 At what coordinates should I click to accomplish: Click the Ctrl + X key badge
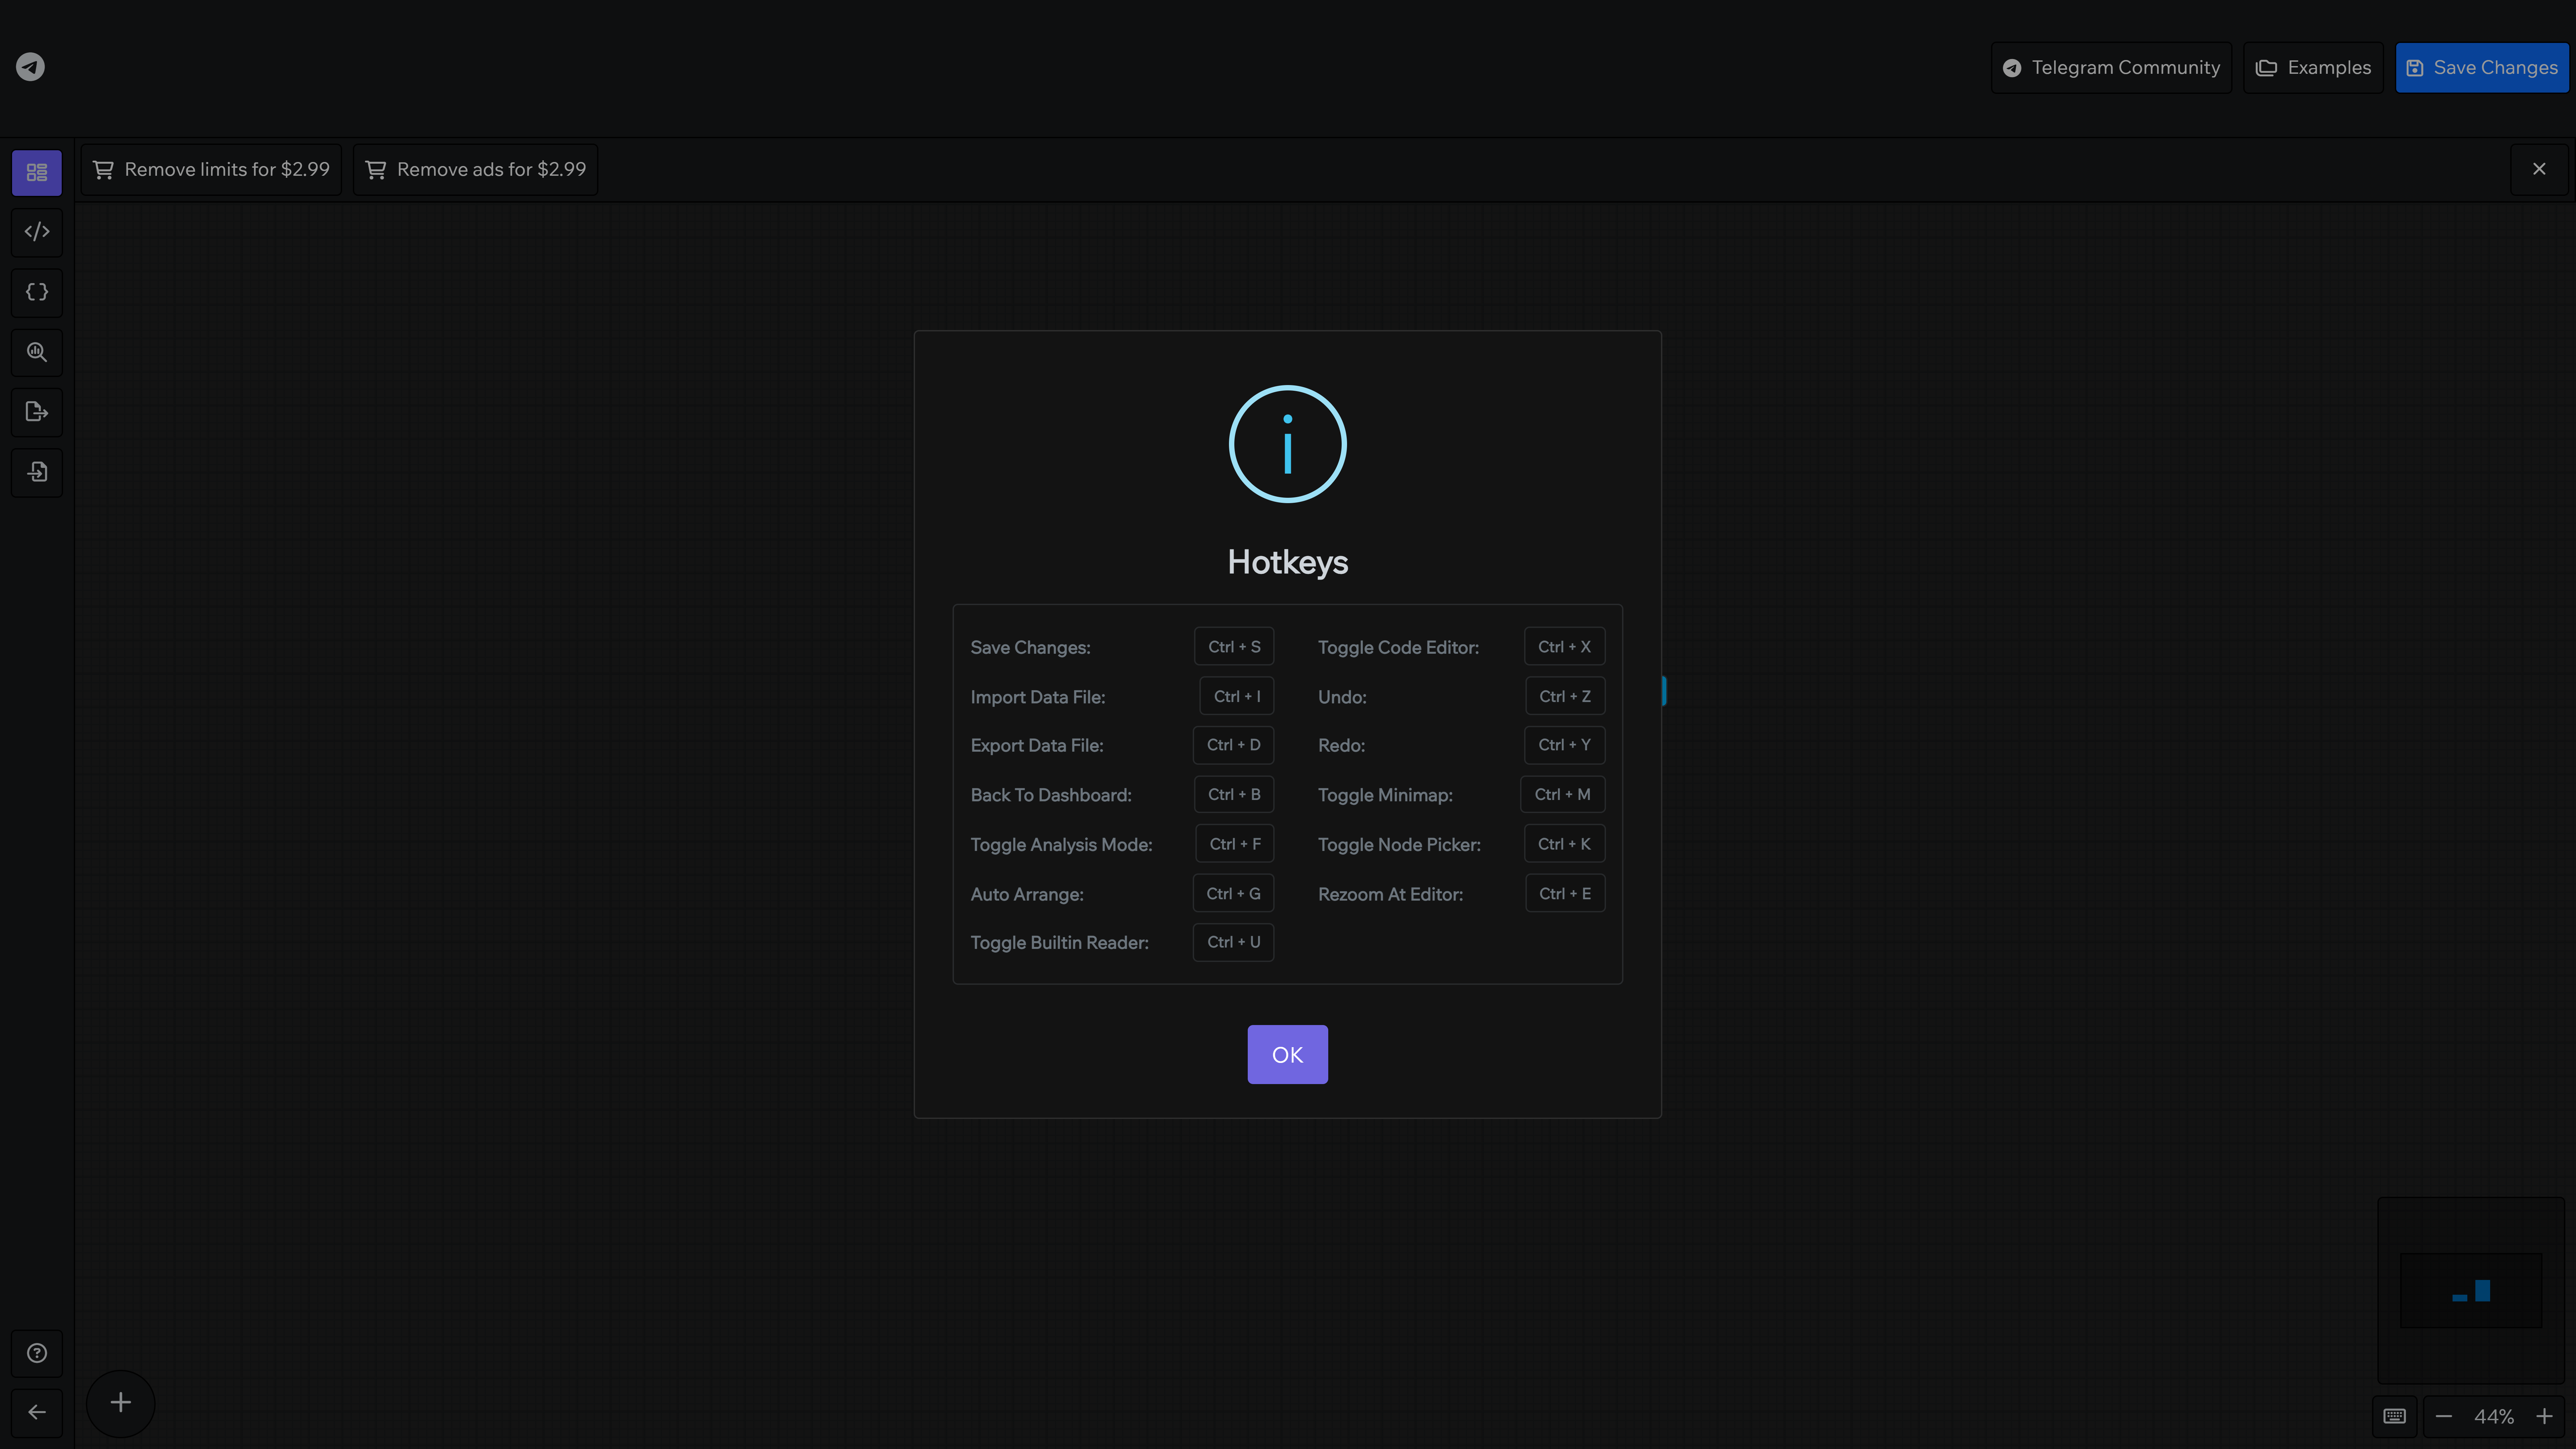click(1565, 646)
